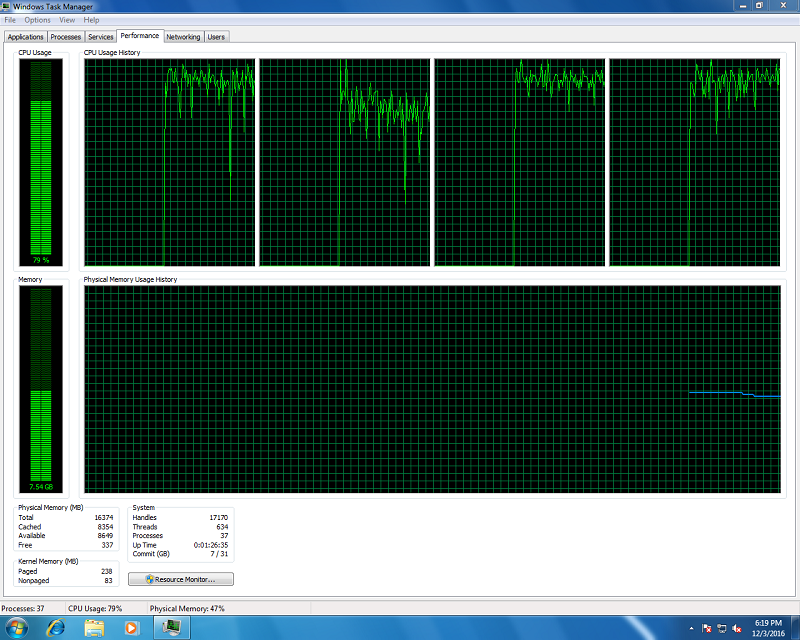This screenshot has width=800, height=640.
Task: Click the Threads value 634
Action: pos(222,527)
